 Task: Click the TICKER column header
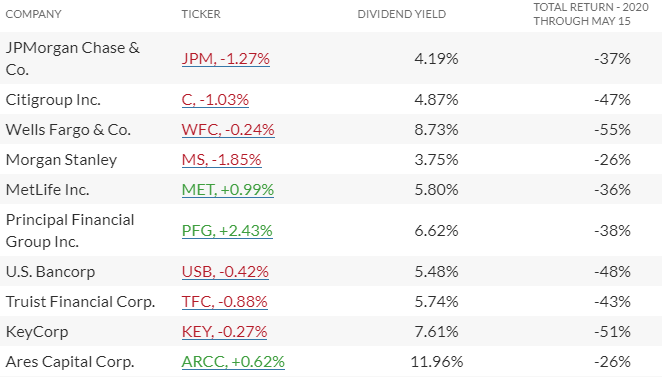coord(201,14)
